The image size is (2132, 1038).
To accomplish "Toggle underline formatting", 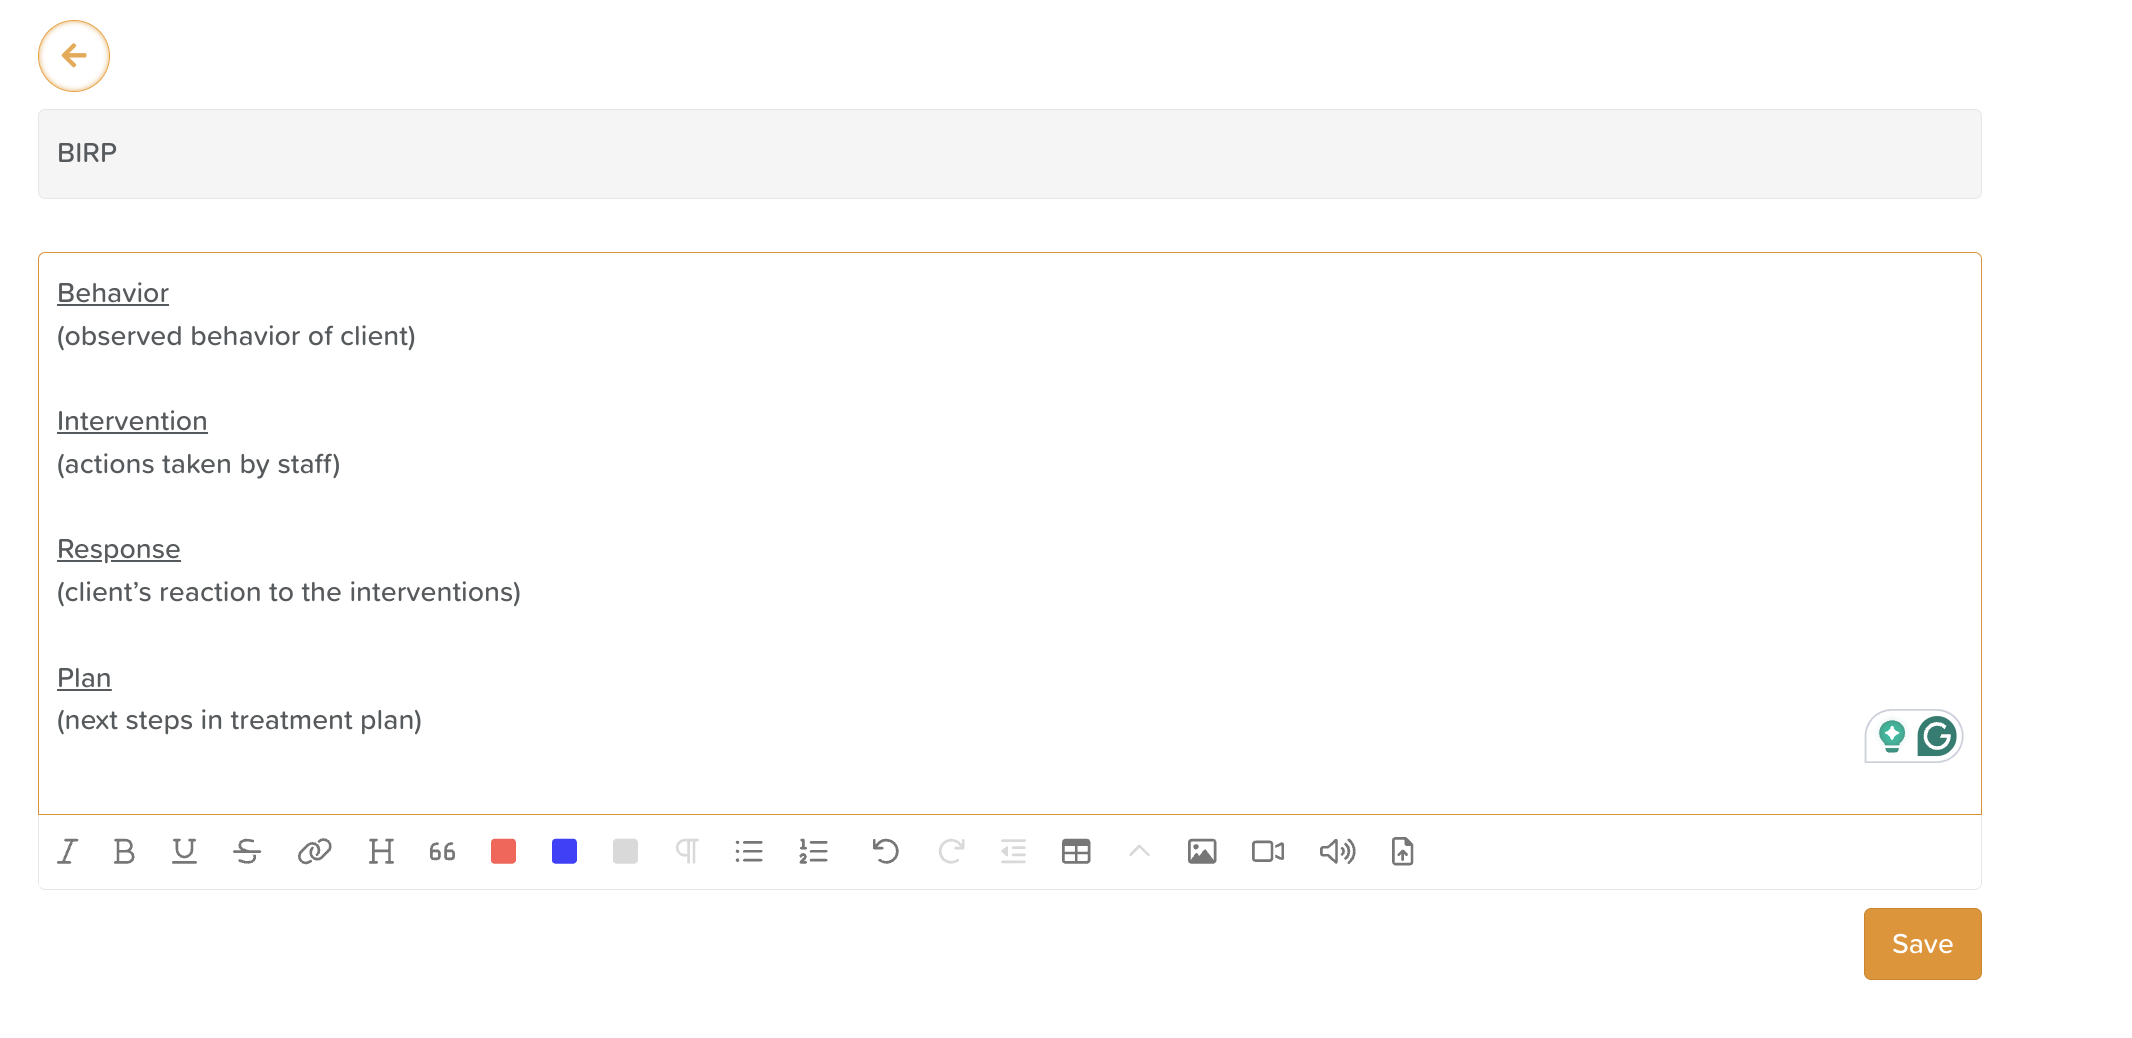I will [184, 852].
